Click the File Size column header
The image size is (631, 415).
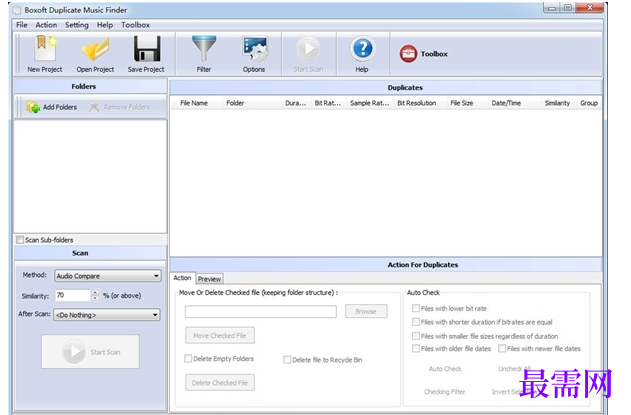[x=461, y=103]
